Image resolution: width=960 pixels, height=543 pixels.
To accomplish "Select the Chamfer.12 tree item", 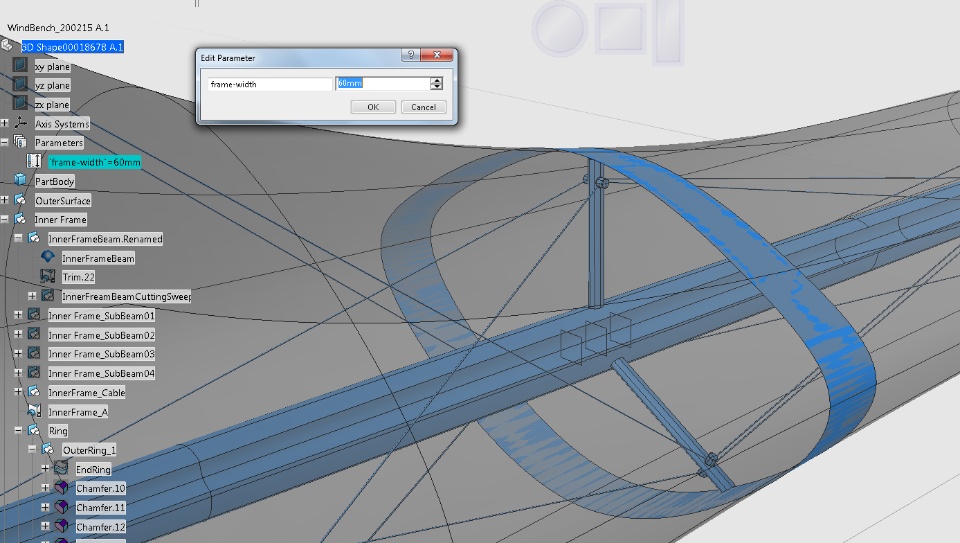I will pos(101,526).
